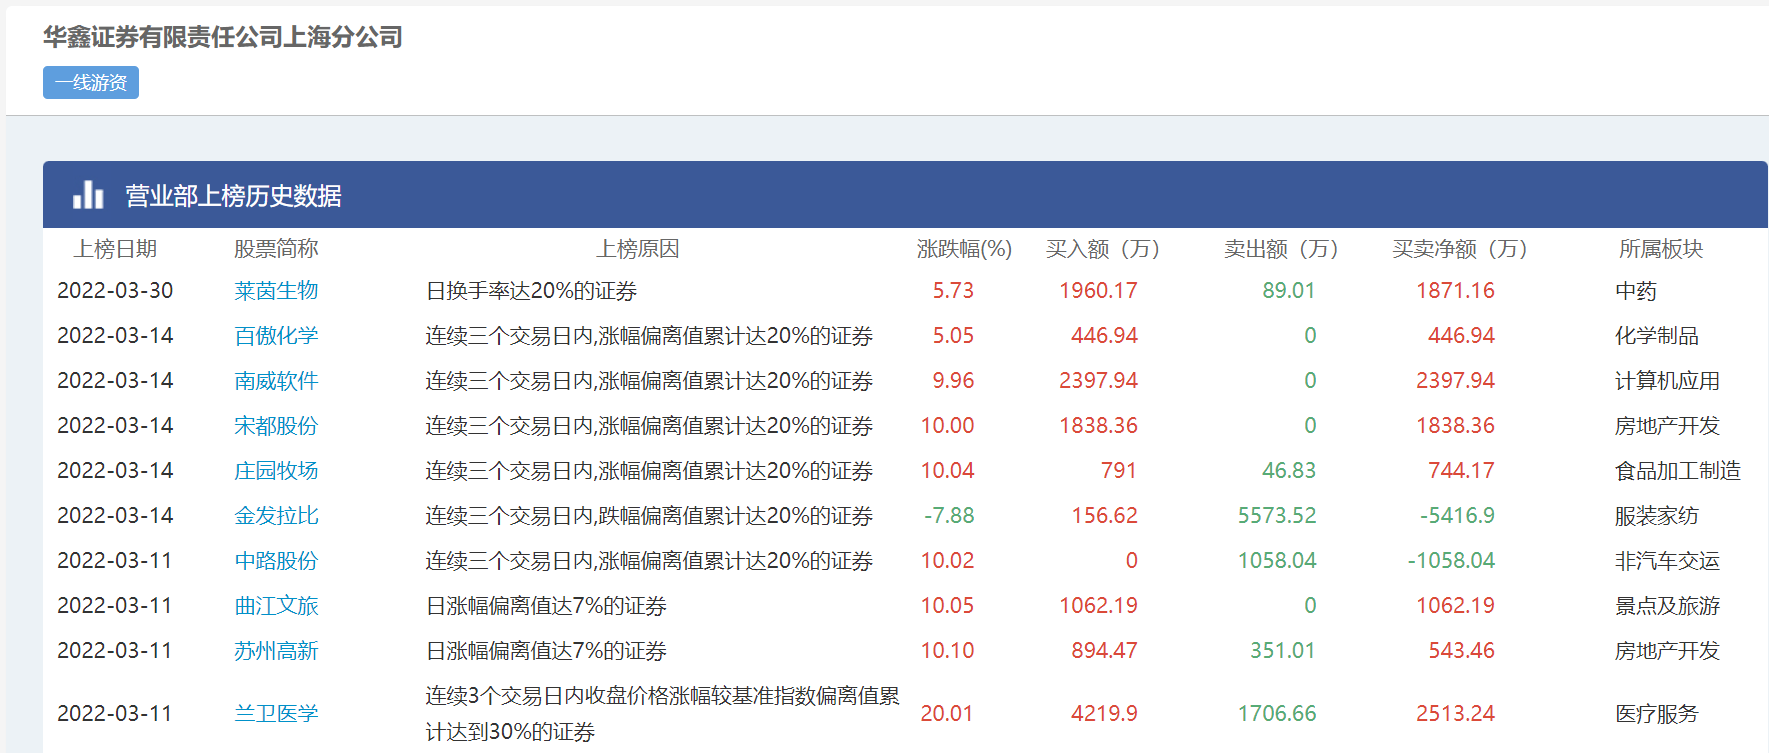Click the sector 非汽车交运
The width and height of the screenshot is (1769, 753).
1667,561
